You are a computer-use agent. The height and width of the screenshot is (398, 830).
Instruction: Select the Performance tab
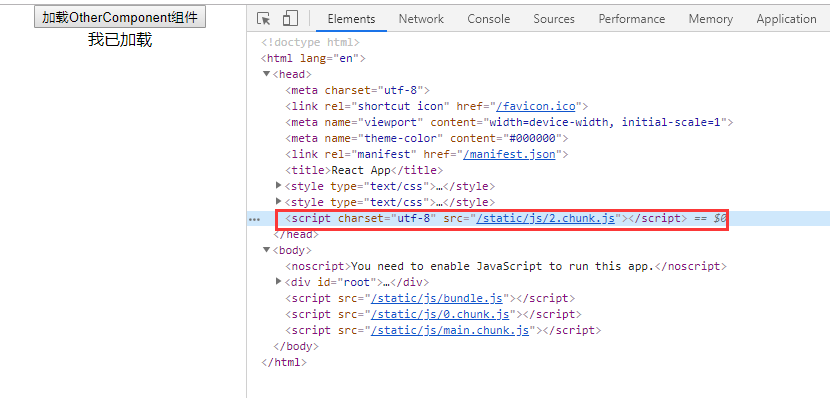pyautogui.click(x=631, y=19)
